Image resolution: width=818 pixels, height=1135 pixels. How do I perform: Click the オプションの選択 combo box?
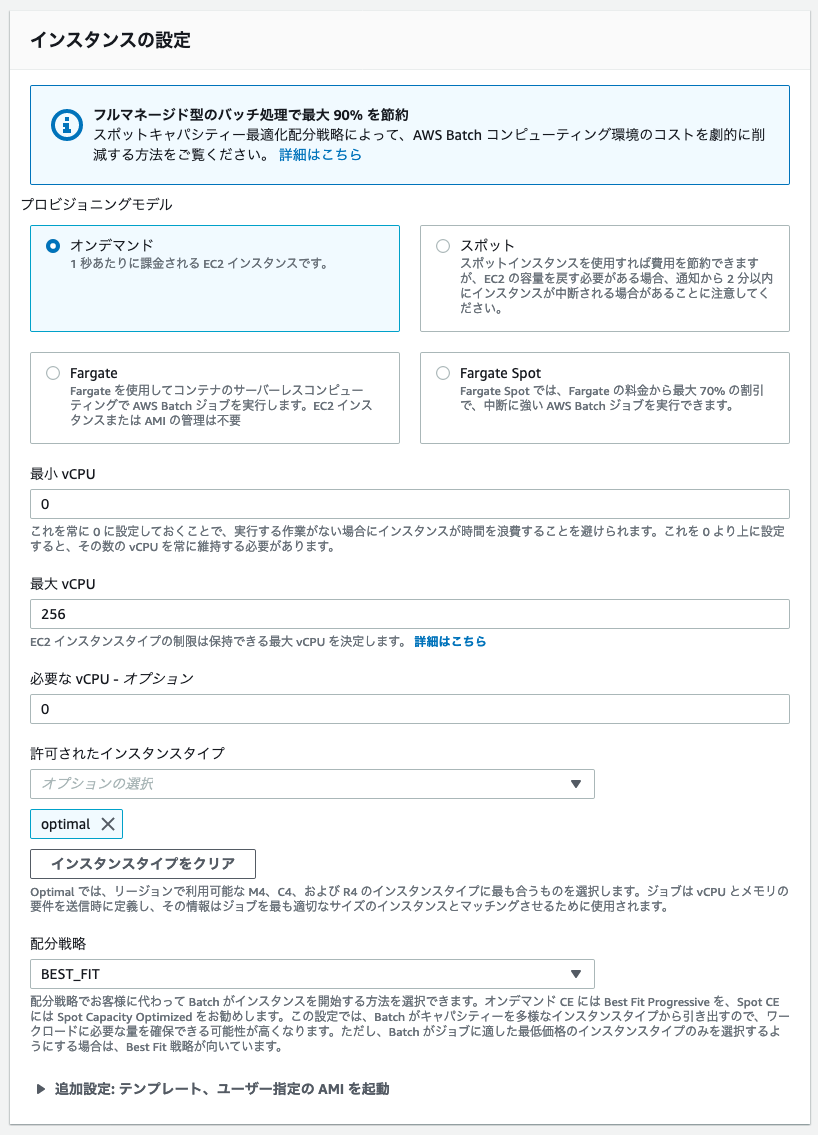[312, 784]
